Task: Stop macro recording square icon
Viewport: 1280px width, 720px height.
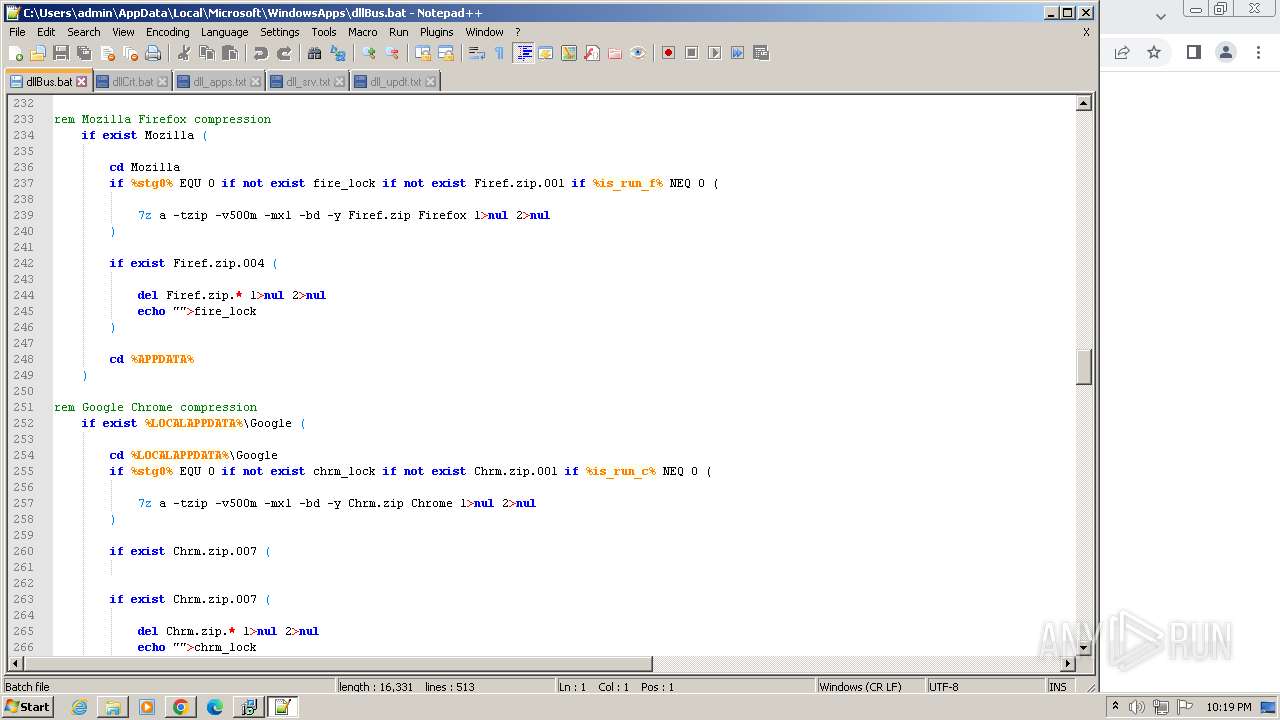Action: [x=691, y=53]
